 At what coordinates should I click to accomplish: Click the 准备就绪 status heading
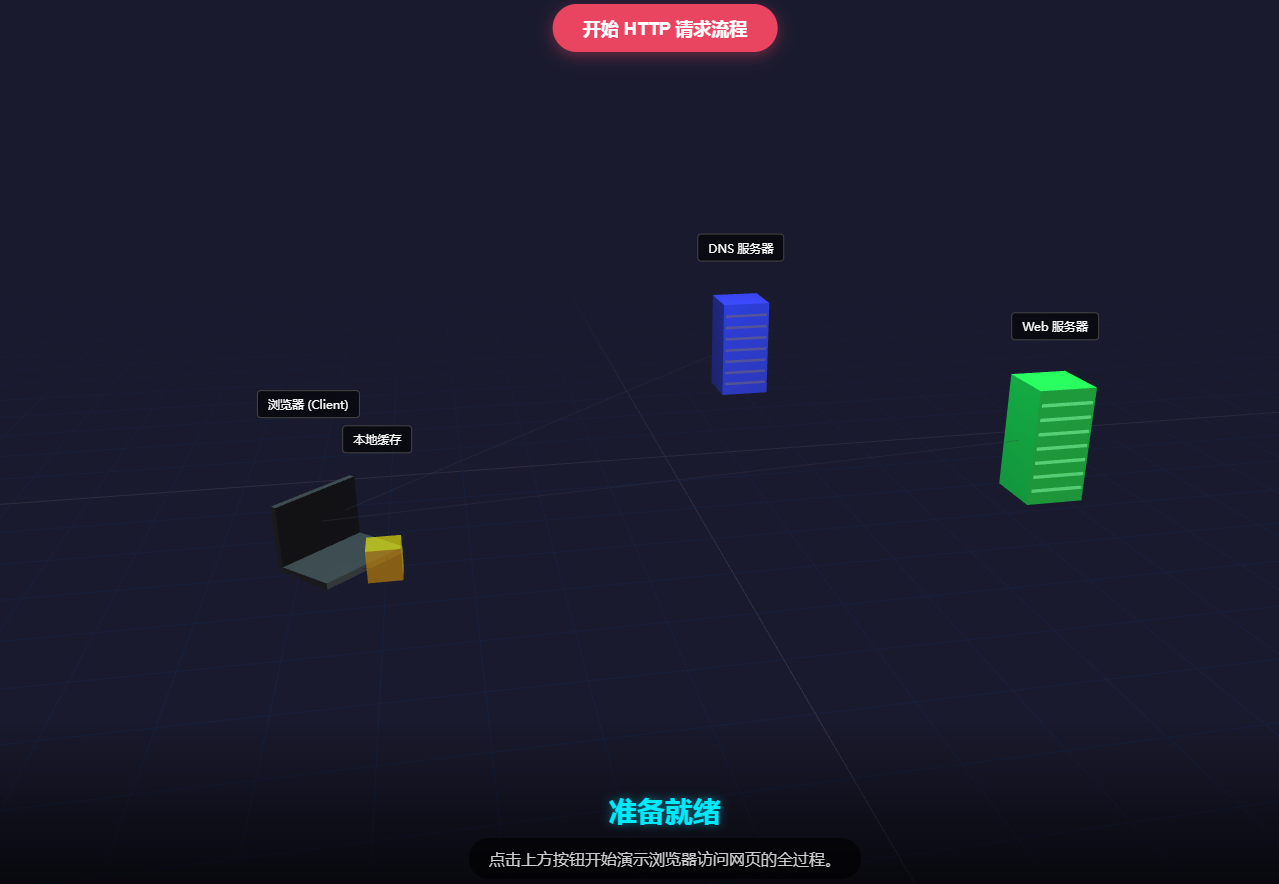coord(664,814)
